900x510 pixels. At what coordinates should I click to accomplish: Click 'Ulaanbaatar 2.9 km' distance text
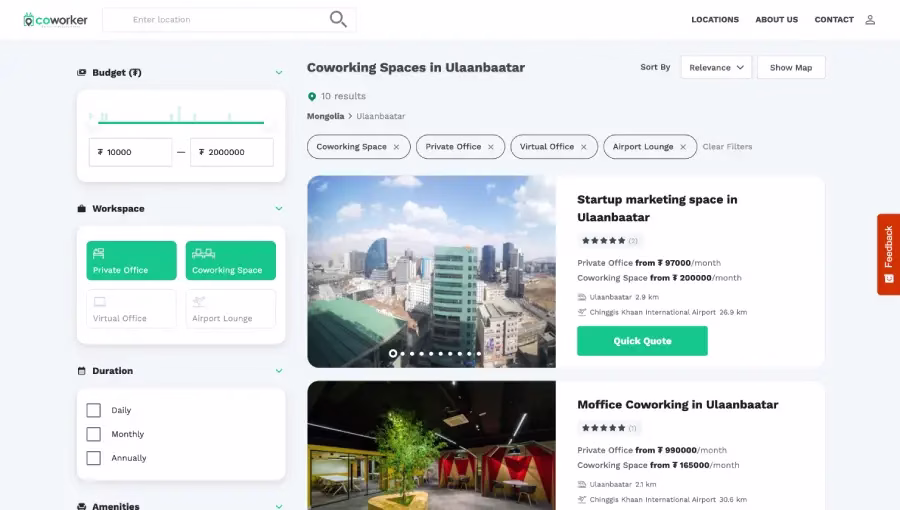coord(624,297)
